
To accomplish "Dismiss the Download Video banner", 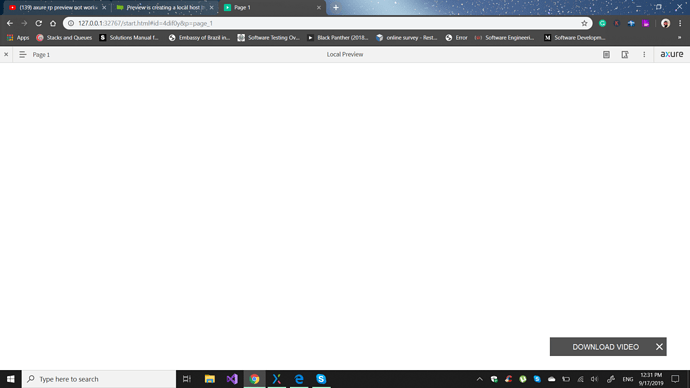I will click(659, 347).
